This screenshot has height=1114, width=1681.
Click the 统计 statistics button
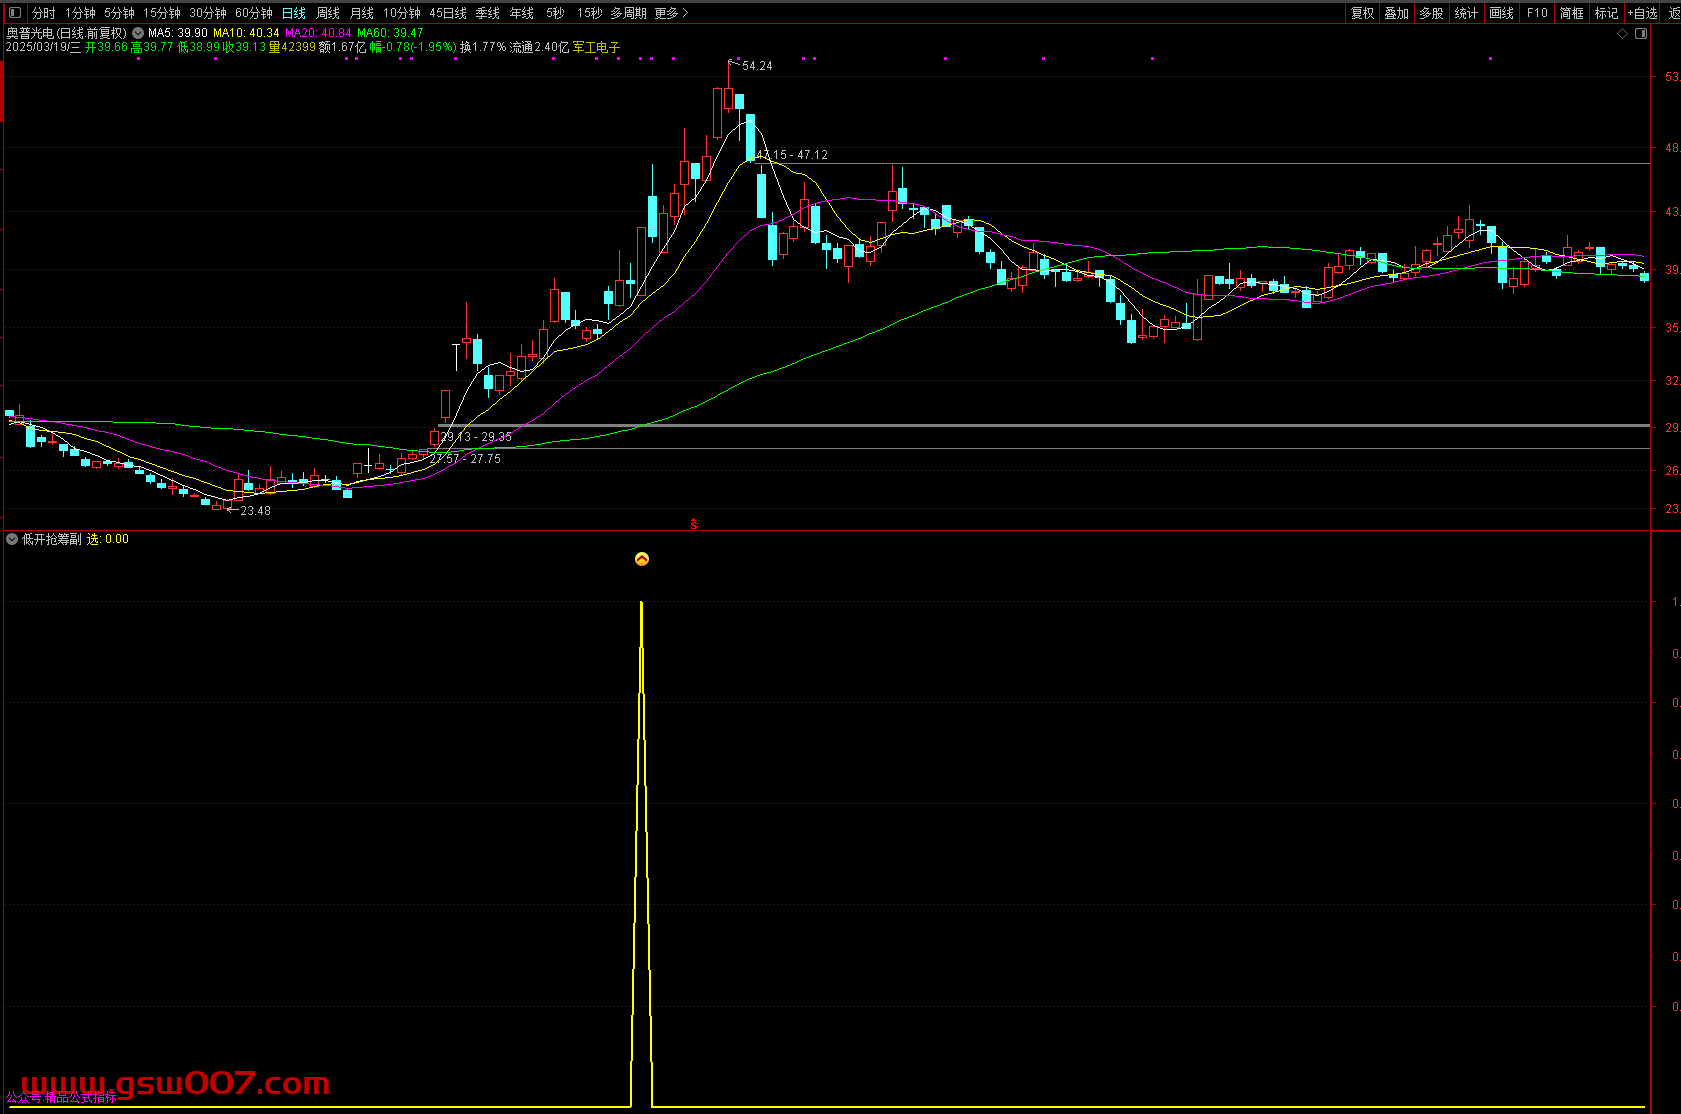pyautogui.click(x=1467, y=13)
